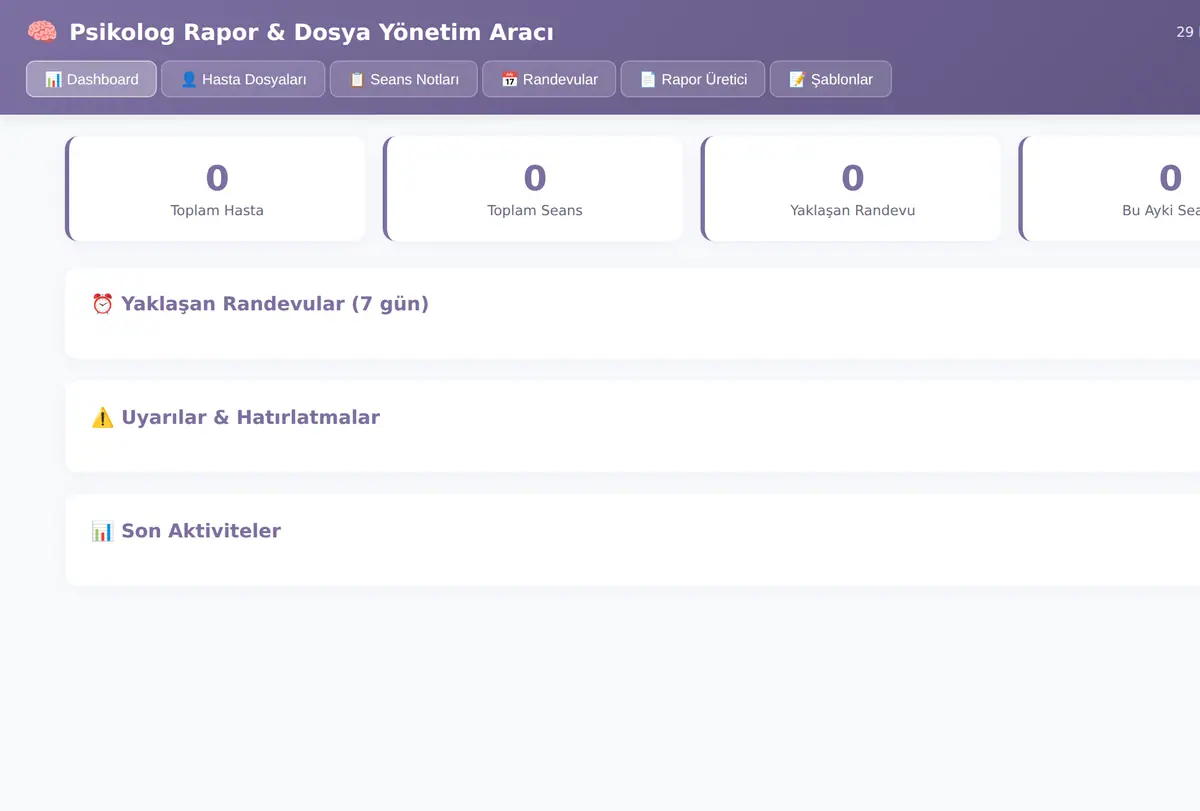Click the 0 count above Toplam Hasta
The image size is (1200, 811).
[x=217, y=178]
